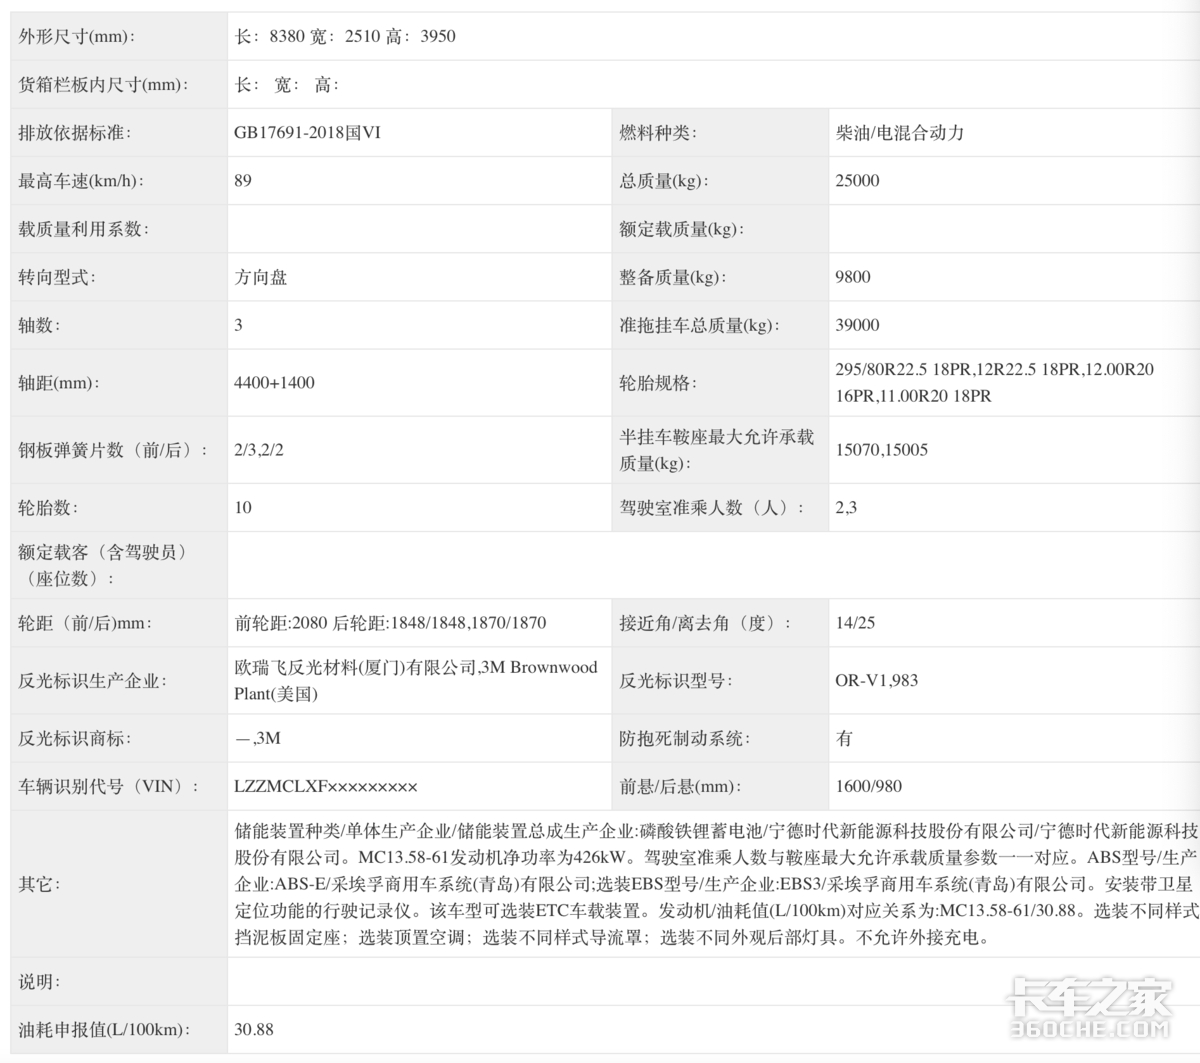Click the towing mass value 39000

click(x=857, y=325)
